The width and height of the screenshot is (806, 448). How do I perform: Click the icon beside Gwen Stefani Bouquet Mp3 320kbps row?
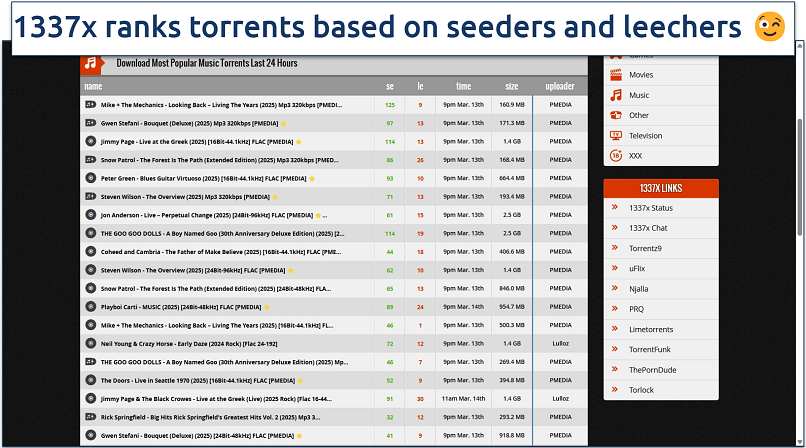(90, 123)
